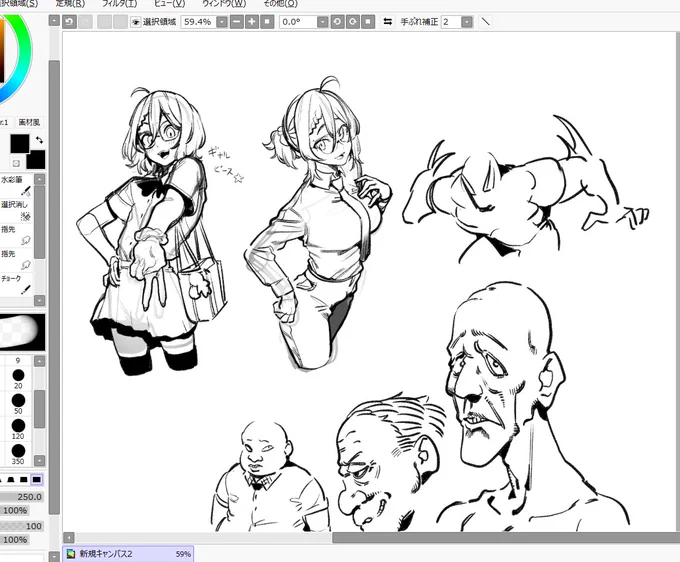Click the horizontal canvas scrollbar thumb
The height and width of the screenshot is (562, 680).
pos(506,537)
